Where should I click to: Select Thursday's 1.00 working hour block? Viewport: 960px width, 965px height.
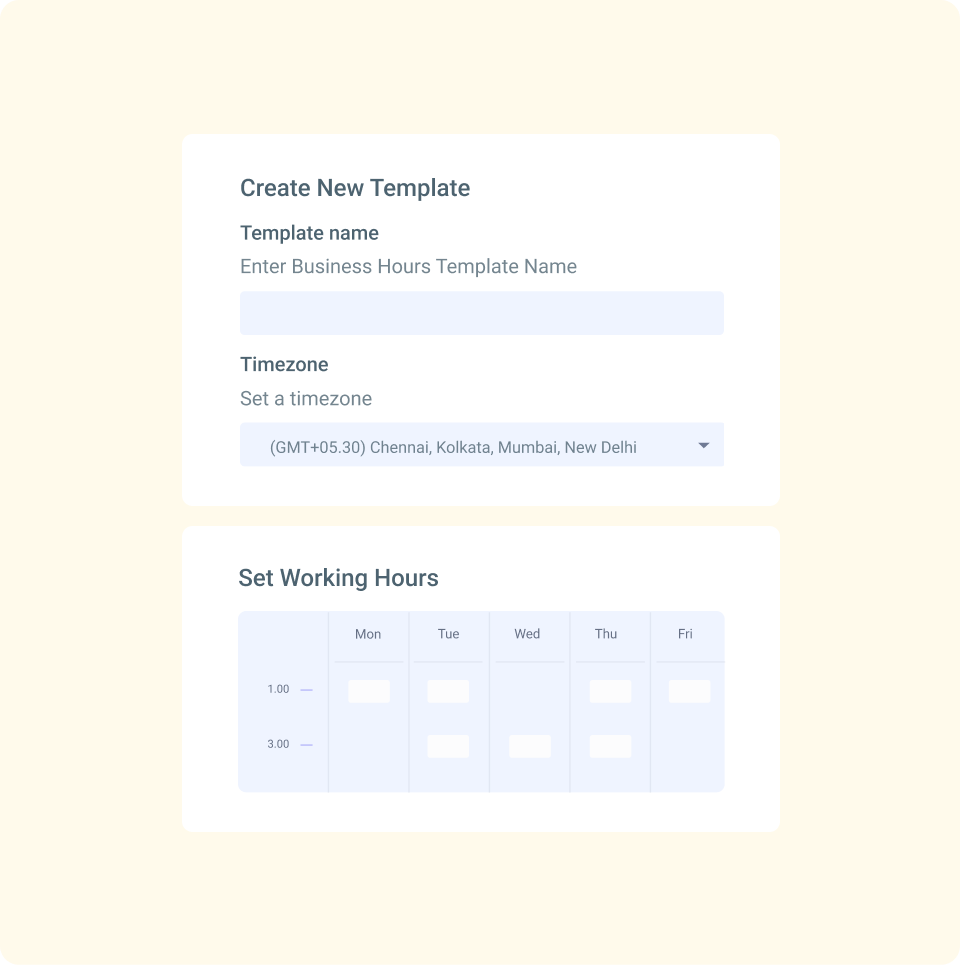(x=610, y=691)
